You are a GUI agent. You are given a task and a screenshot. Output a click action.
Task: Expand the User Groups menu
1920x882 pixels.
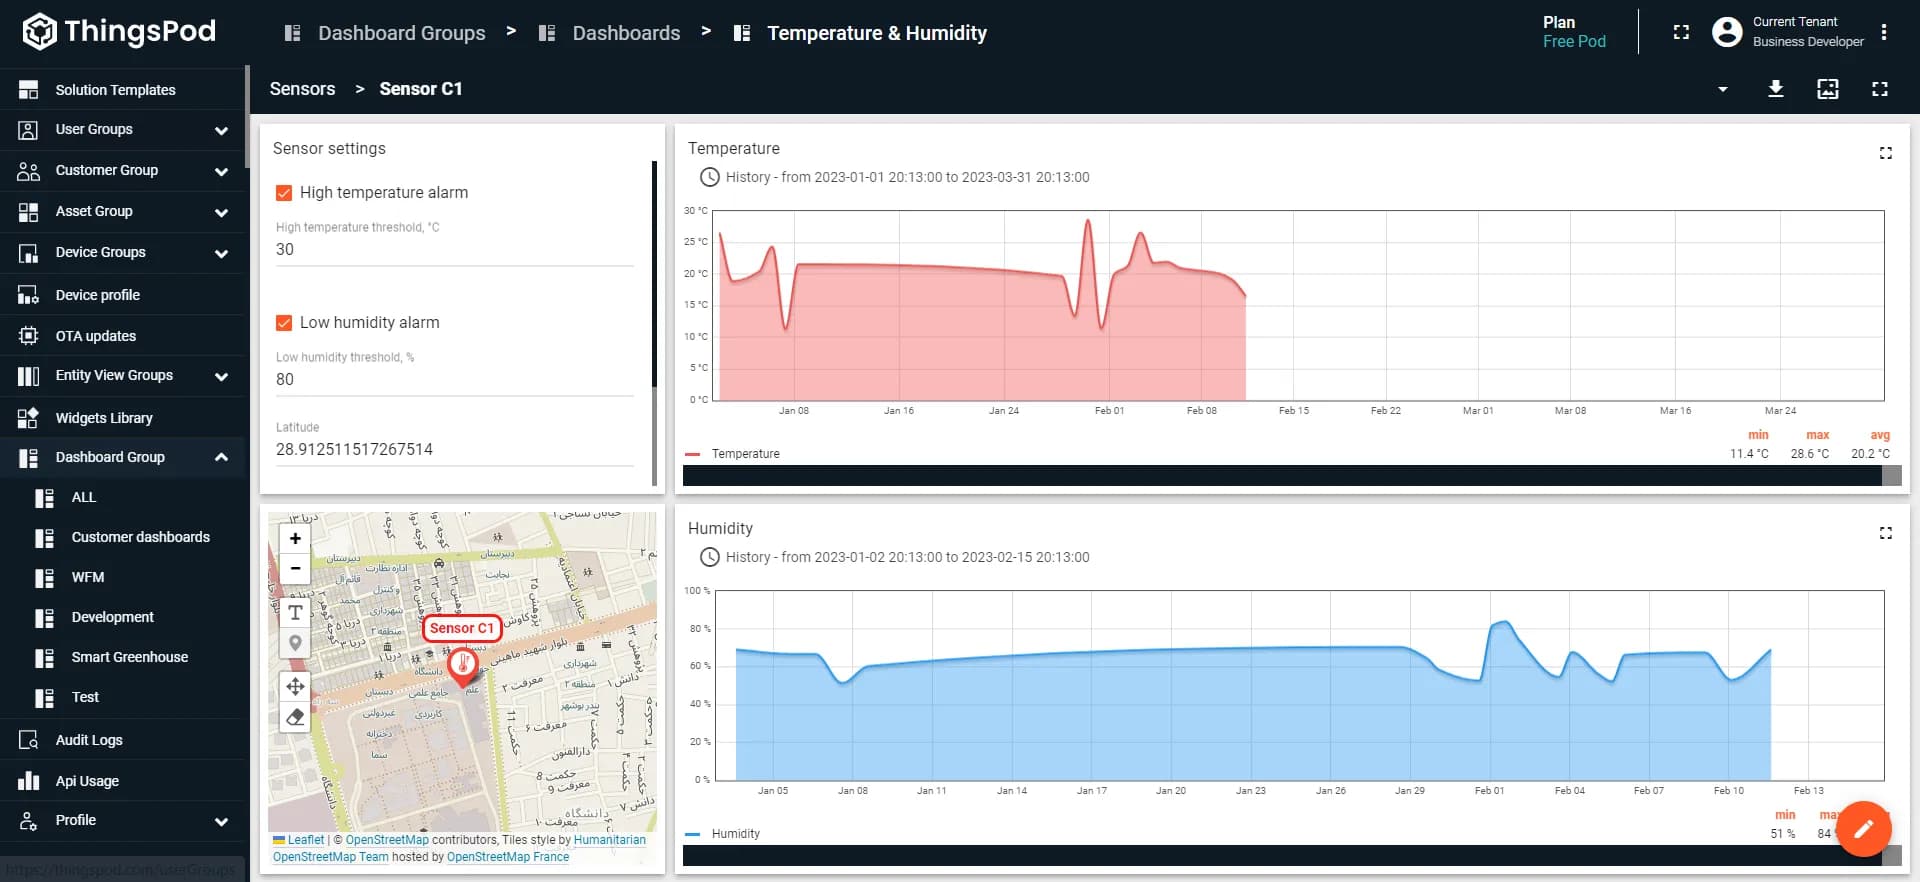221,130
